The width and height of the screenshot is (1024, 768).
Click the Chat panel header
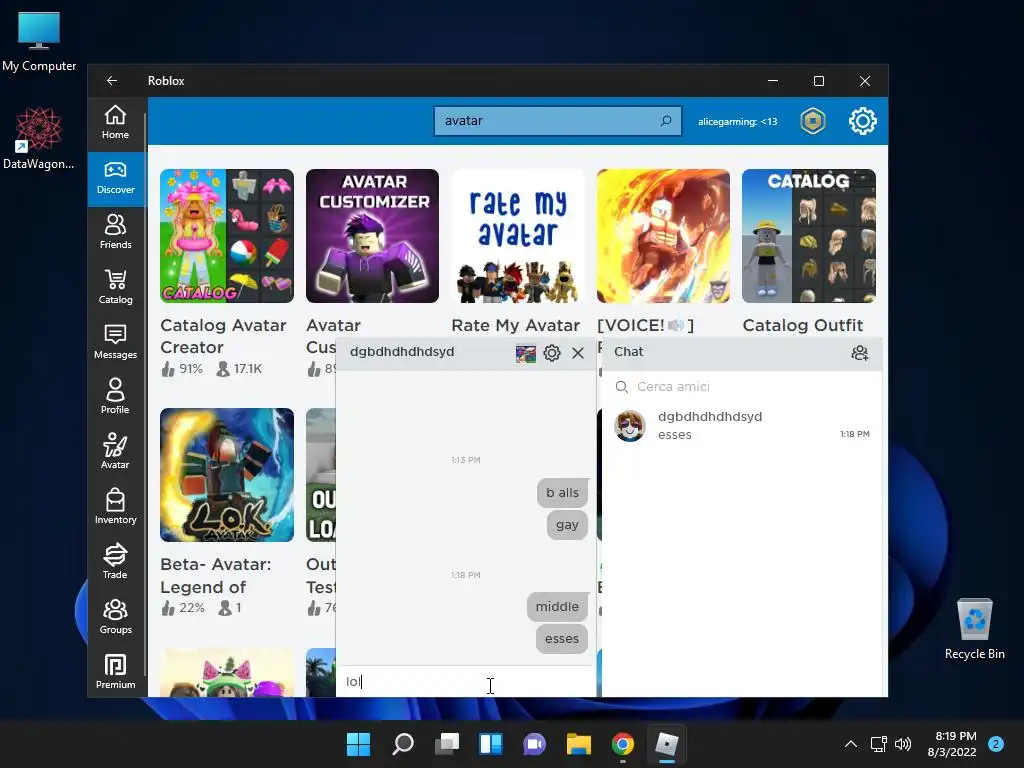[x=742, y=353]
